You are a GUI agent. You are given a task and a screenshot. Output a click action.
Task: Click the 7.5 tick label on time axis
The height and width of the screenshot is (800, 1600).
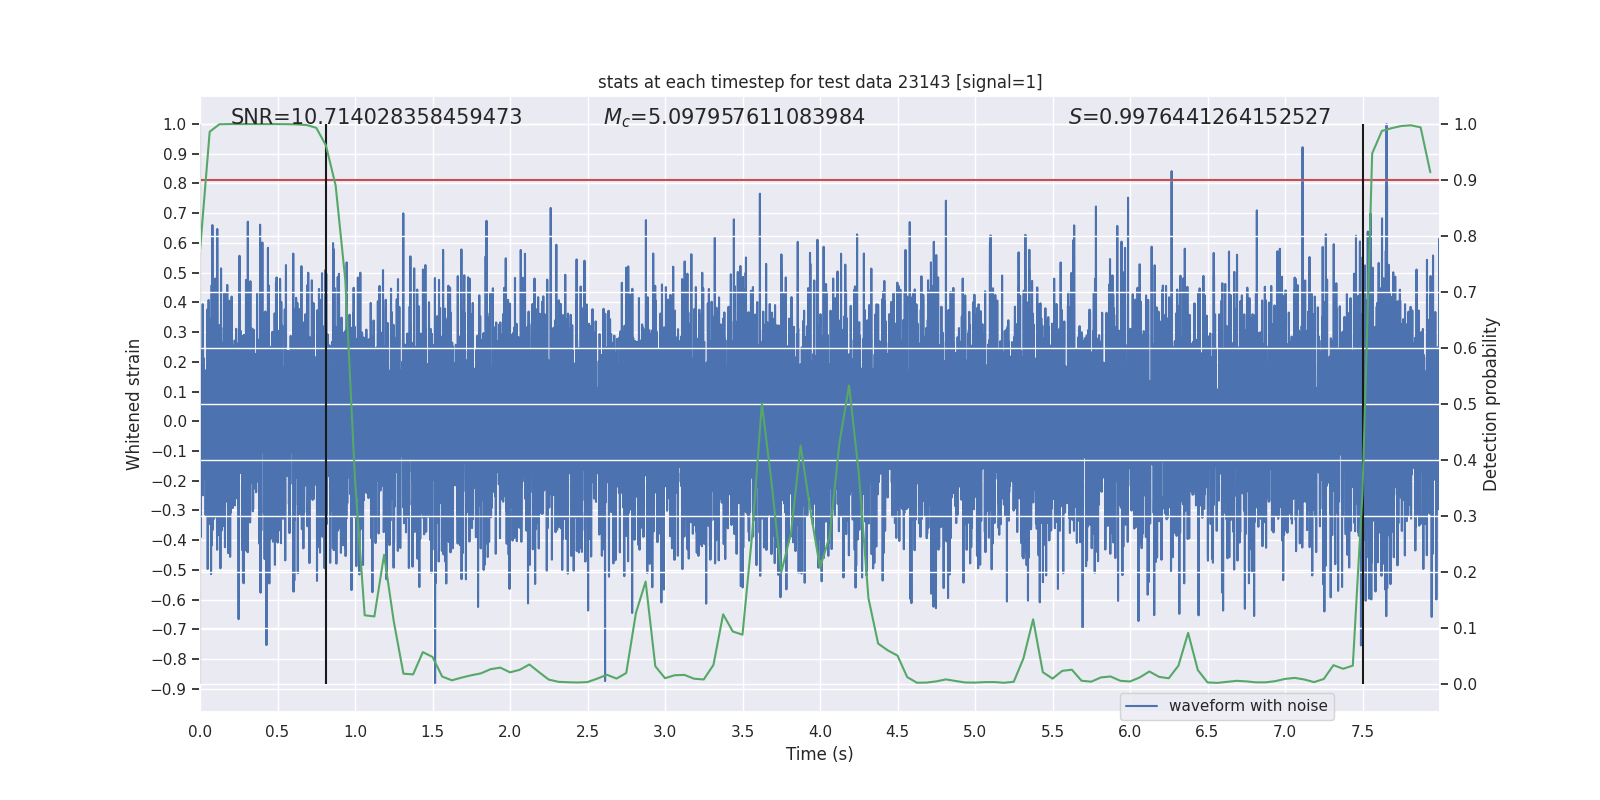tap(1362, 731)
